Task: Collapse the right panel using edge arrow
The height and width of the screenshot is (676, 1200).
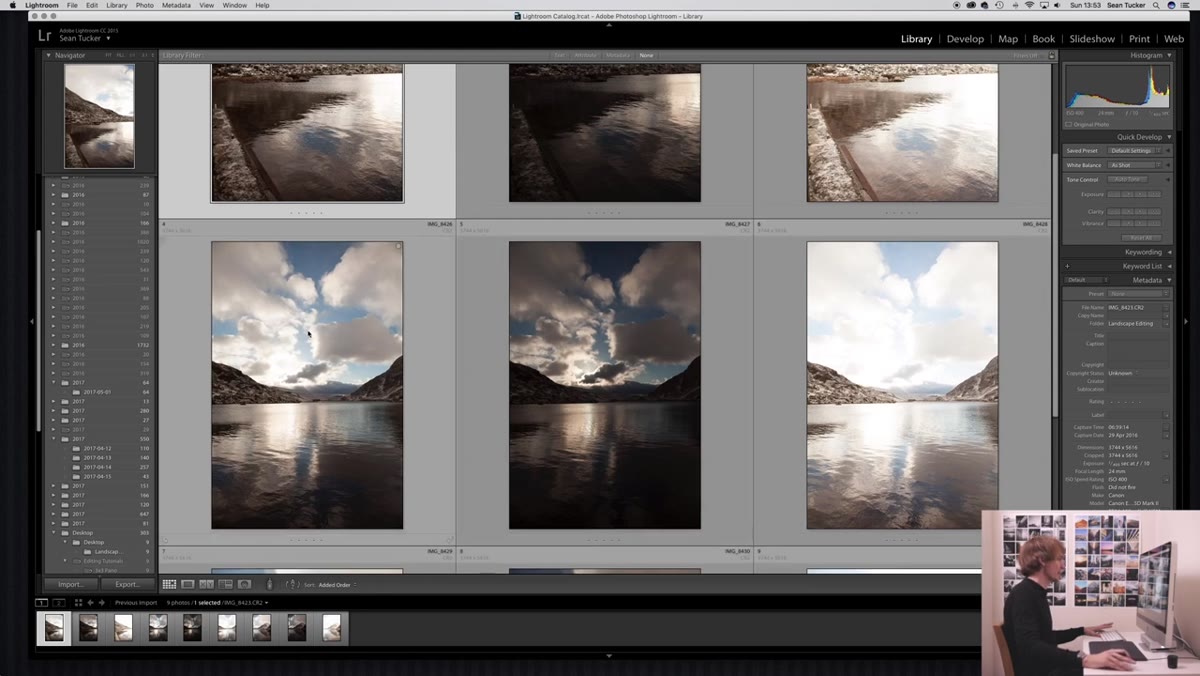Action: pyautogui.click(x=1186, y=321)
